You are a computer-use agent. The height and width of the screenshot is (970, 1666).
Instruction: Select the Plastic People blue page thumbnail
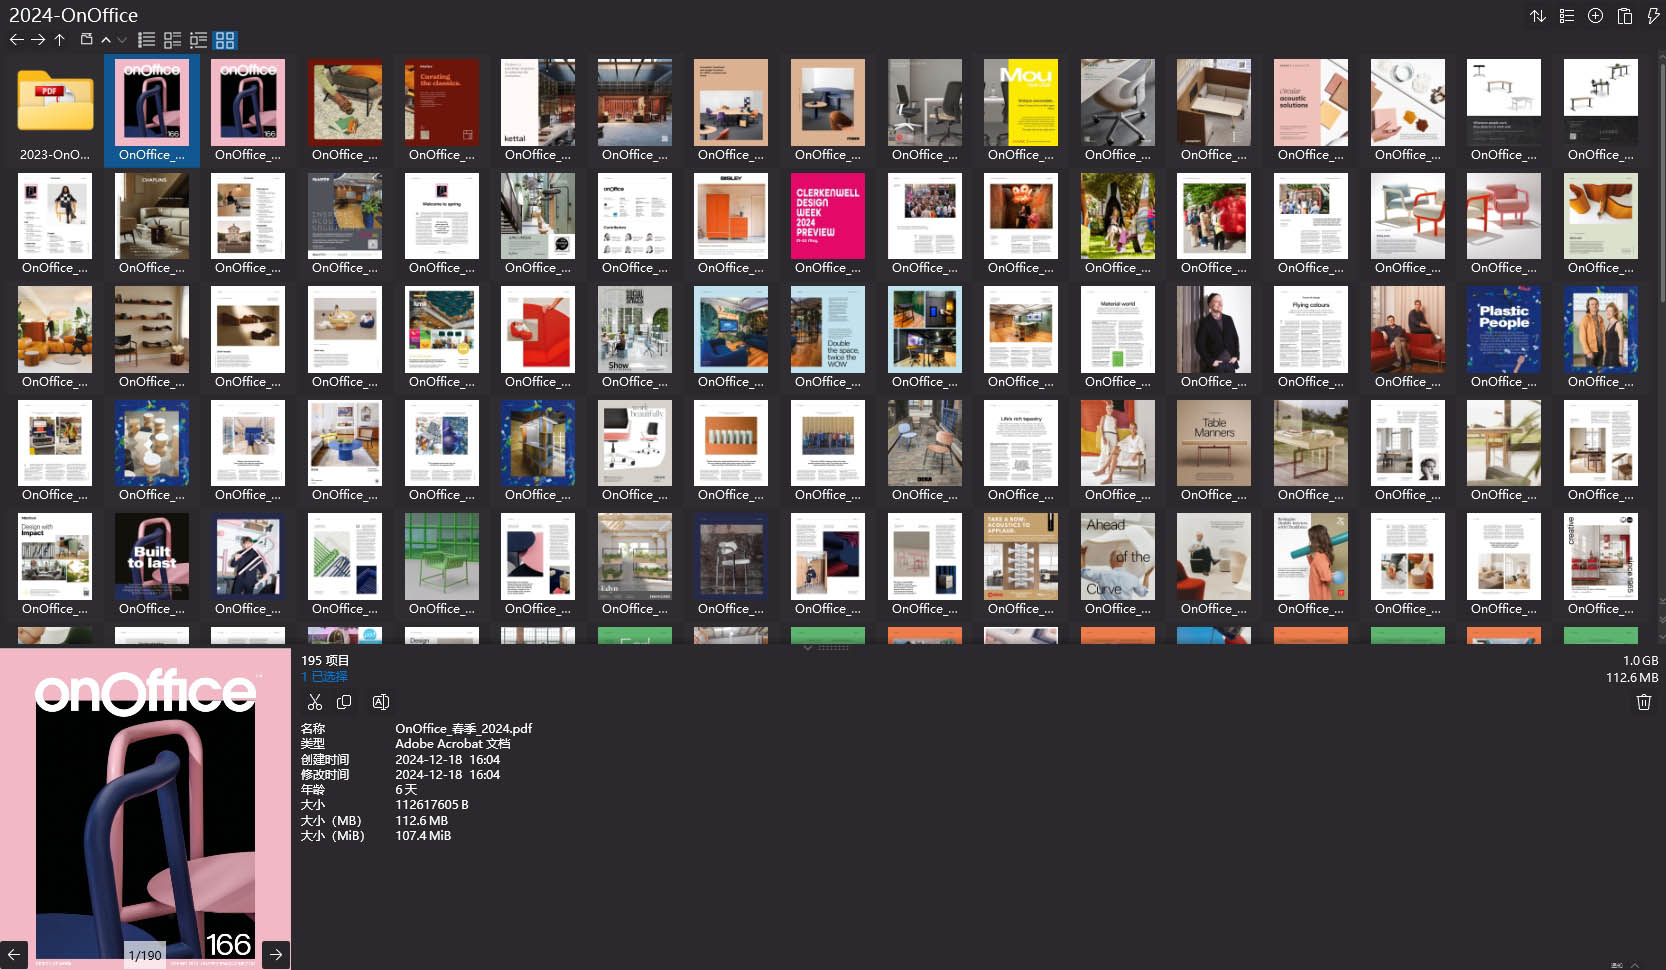point(1504,329)
